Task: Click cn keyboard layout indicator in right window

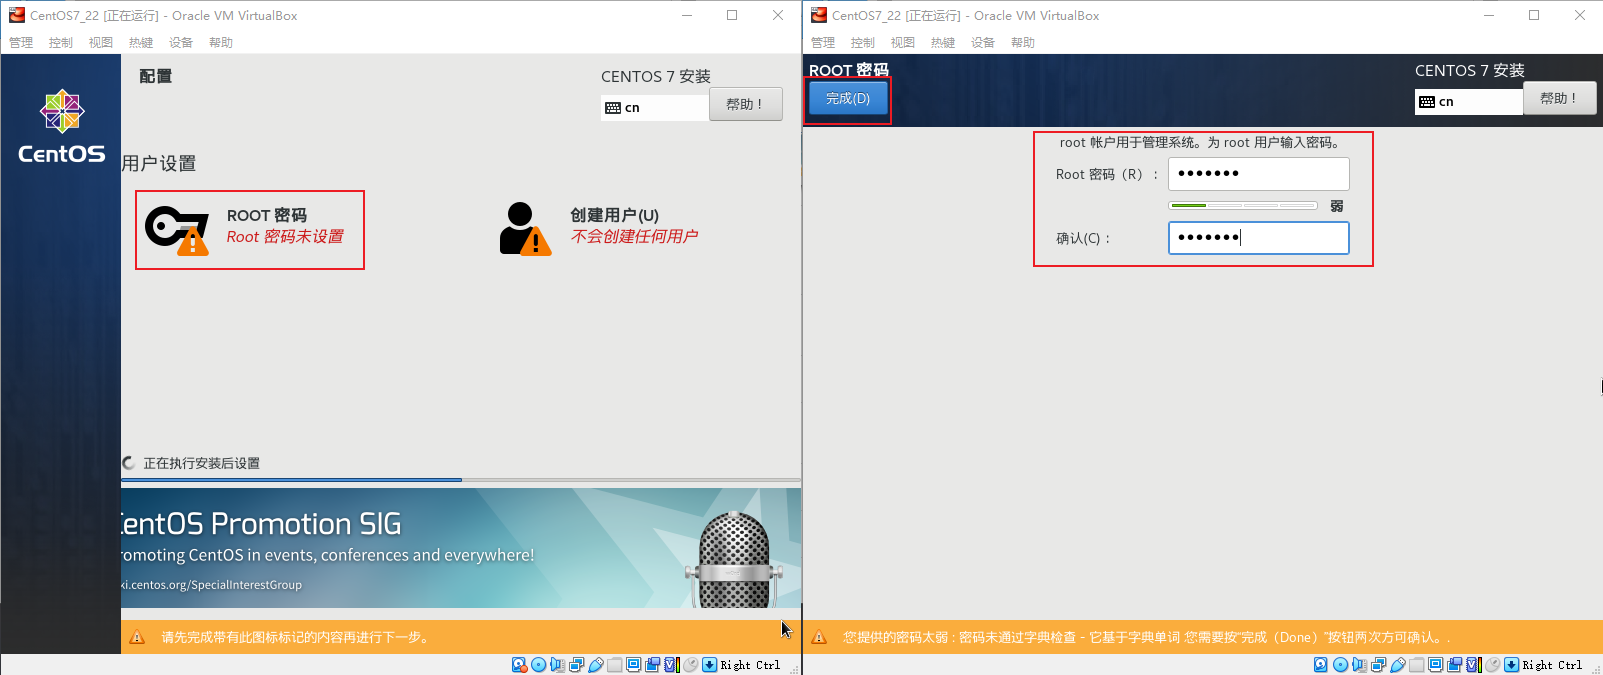Action: point(1469,102)
